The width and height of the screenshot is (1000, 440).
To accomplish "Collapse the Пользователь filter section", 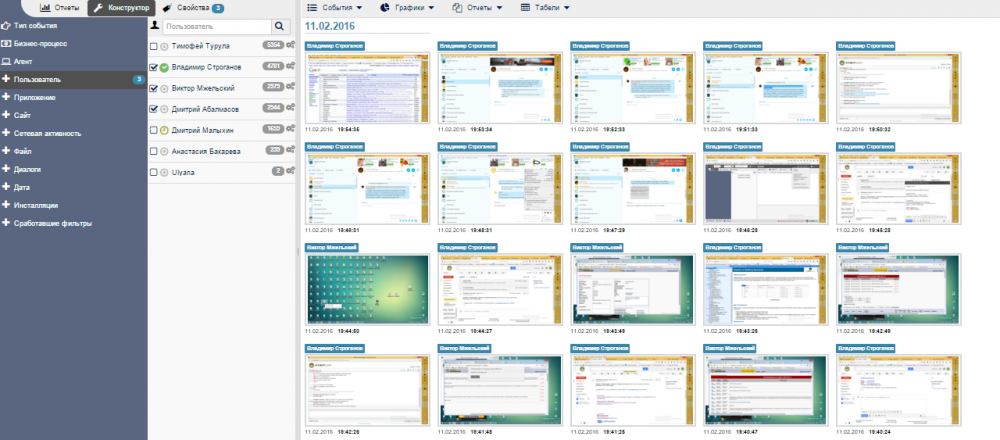I will pos(73,80).
